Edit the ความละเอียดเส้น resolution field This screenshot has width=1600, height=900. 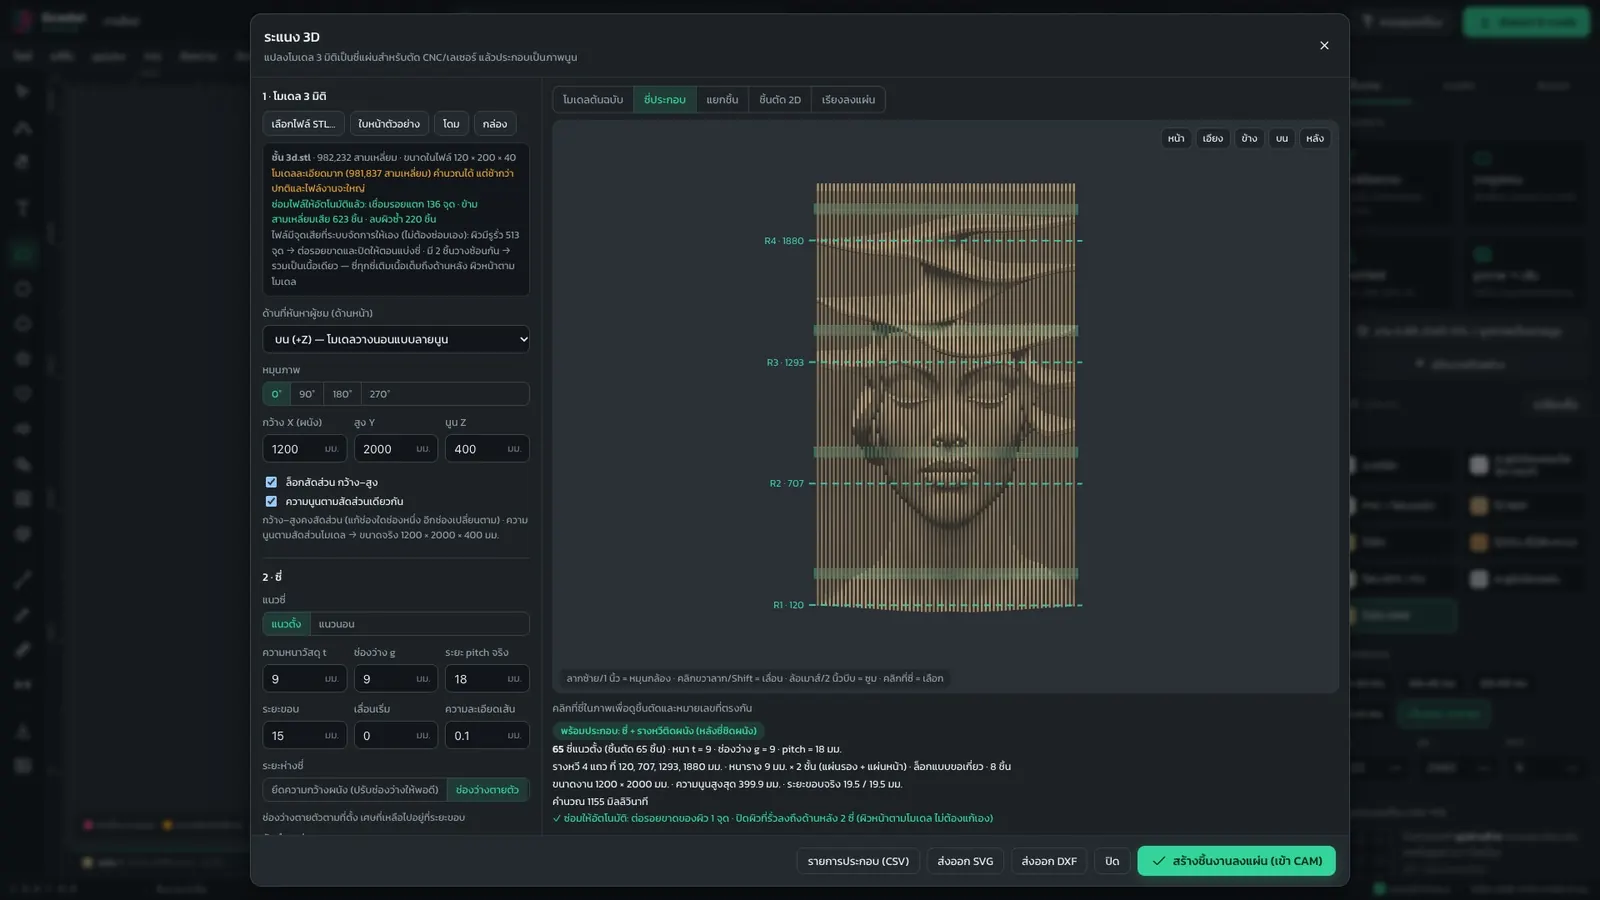tap(487, 736)
